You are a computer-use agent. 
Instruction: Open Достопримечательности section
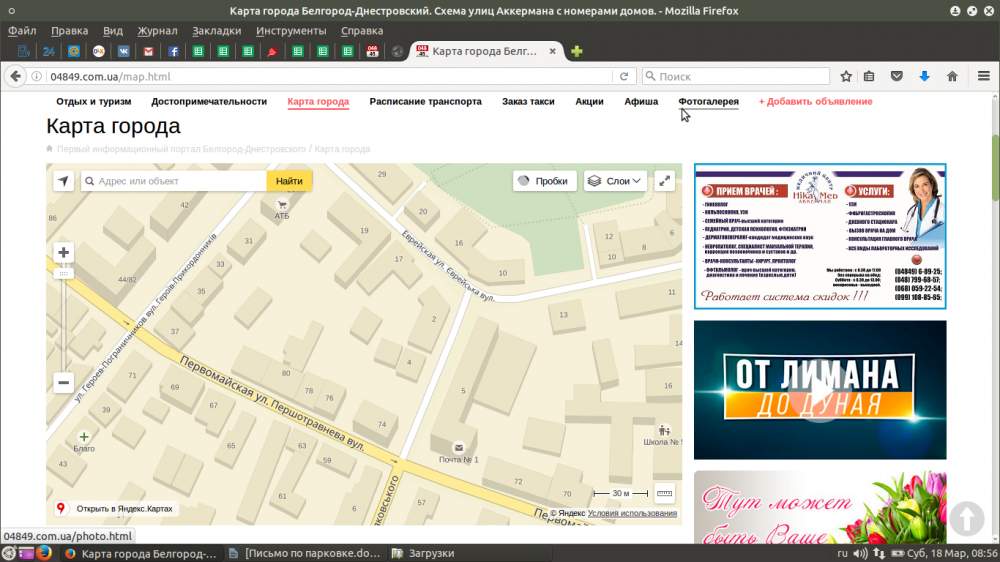(209, 101)
